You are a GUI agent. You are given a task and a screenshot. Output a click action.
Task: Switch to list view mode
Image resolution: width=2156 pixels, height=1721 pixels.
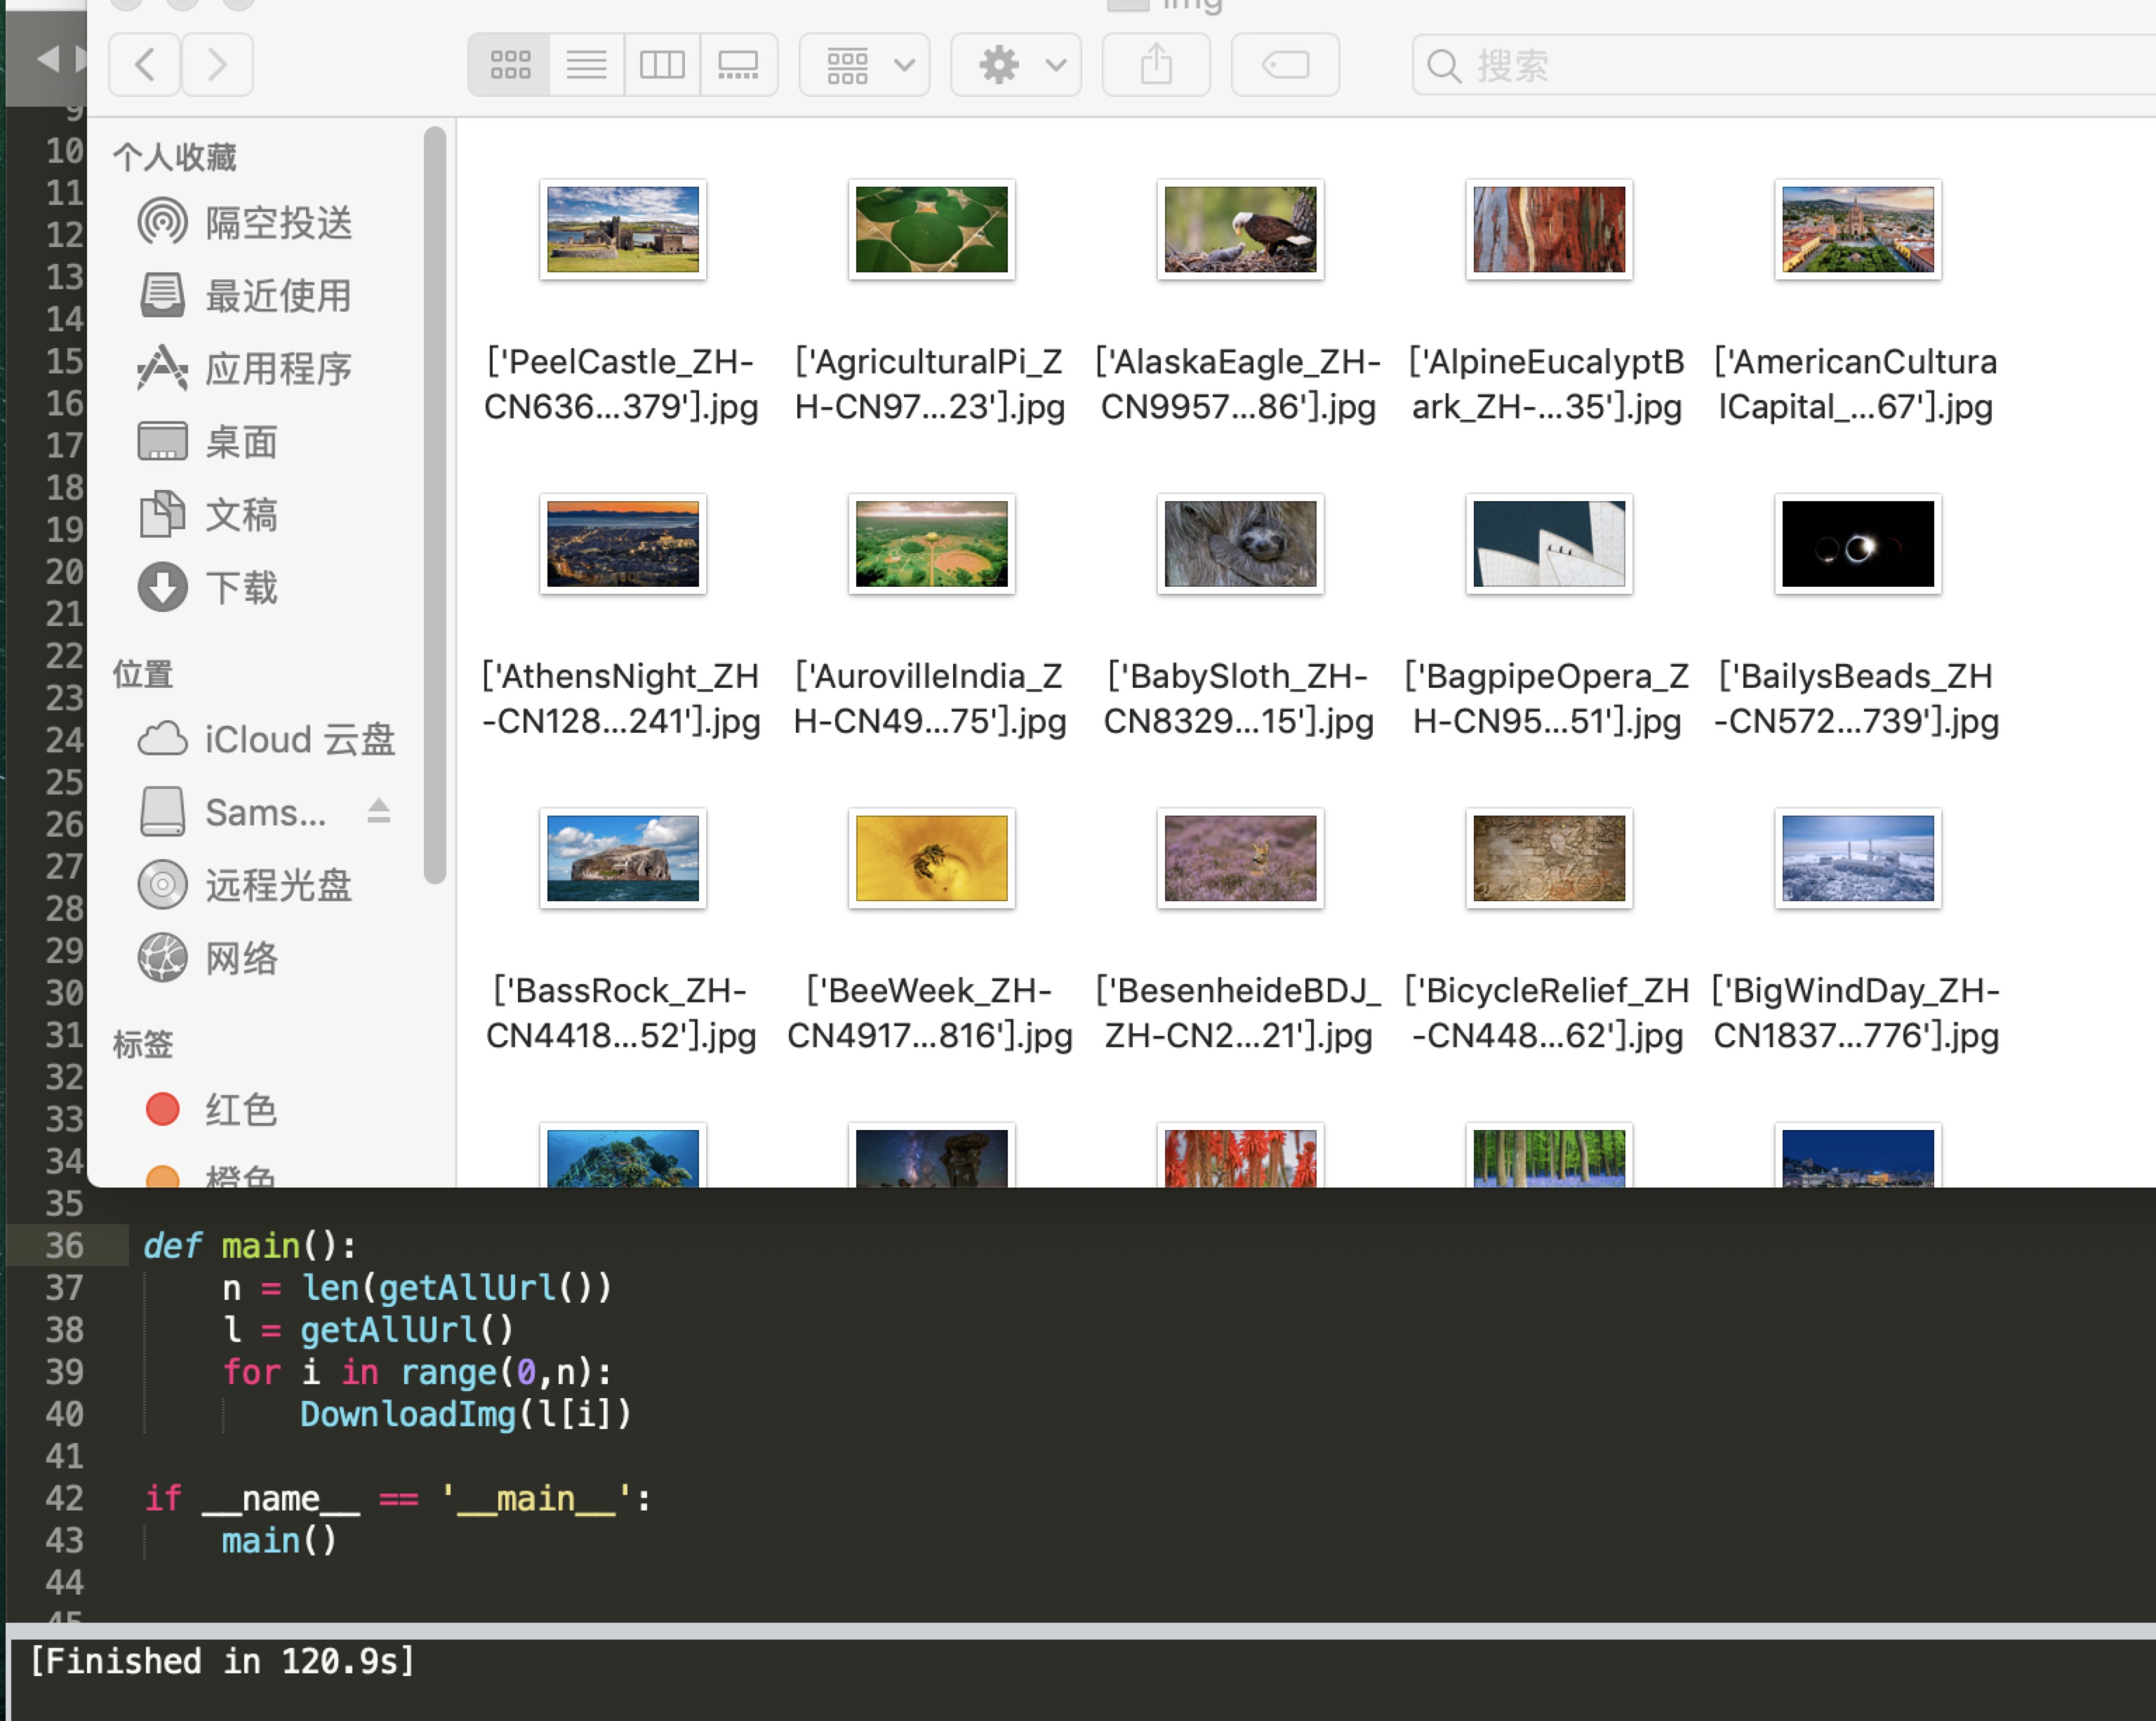pyautogui.click(x=587, y=65)
